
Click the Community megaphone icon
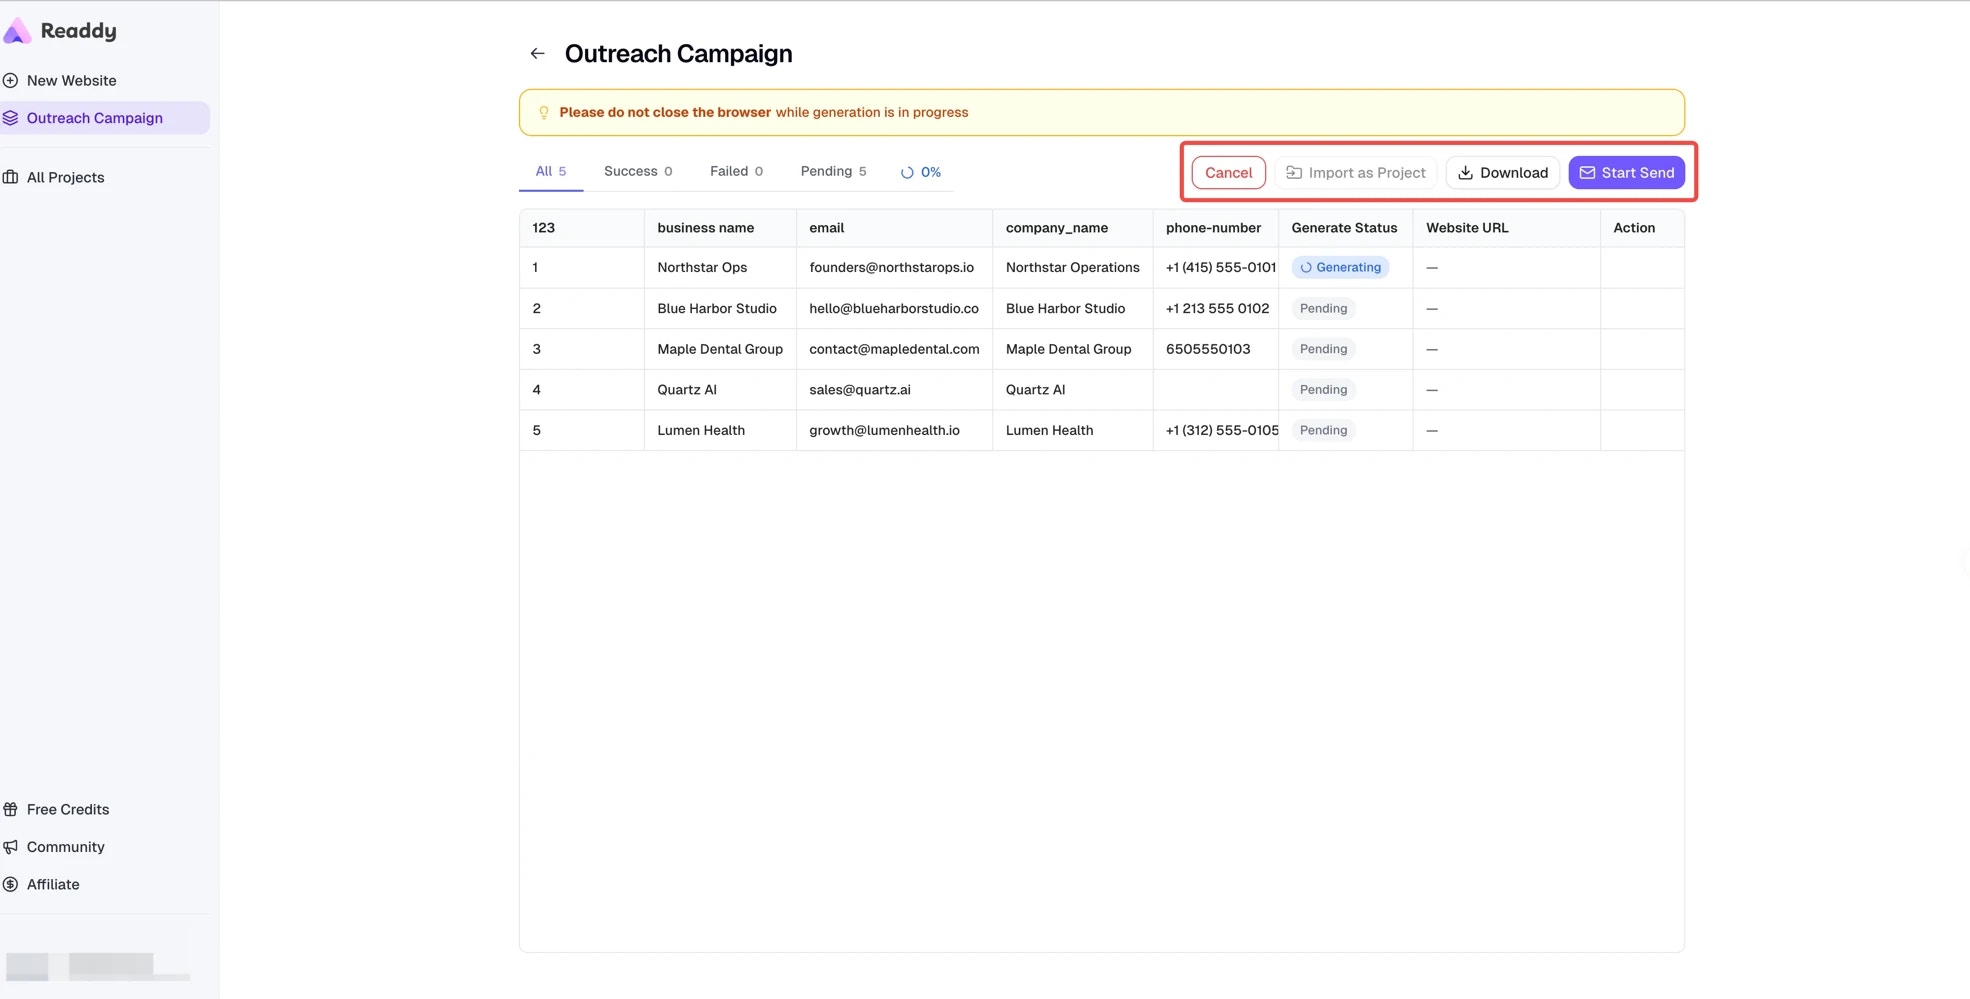11,847
